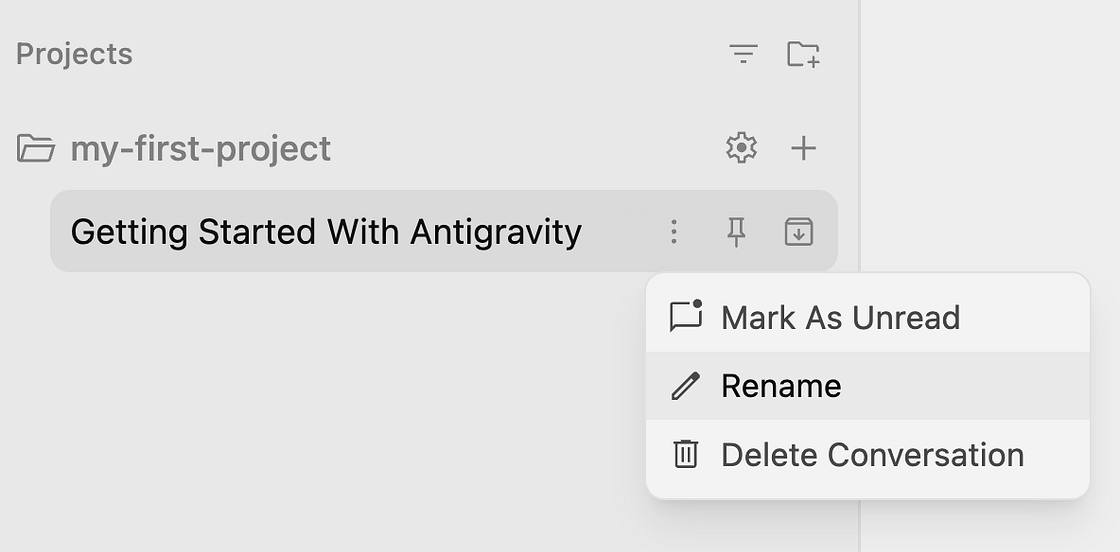
Task: Open my-first-project settings gear
Action: tap(741, 148)
